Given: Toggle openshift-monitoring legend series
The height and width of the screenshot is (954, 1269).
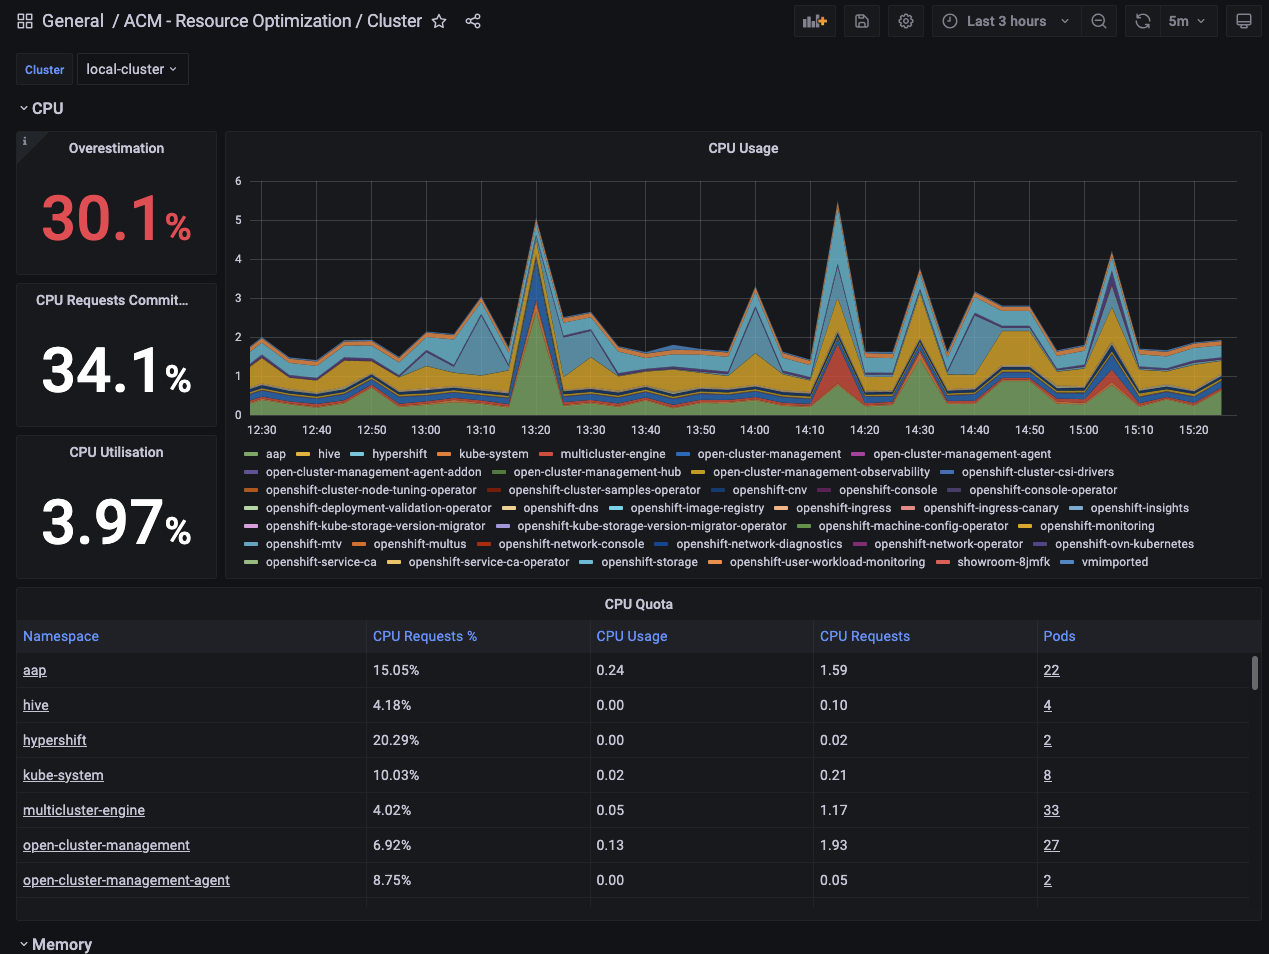Looking at the screenshot, I should [1097, 526].
